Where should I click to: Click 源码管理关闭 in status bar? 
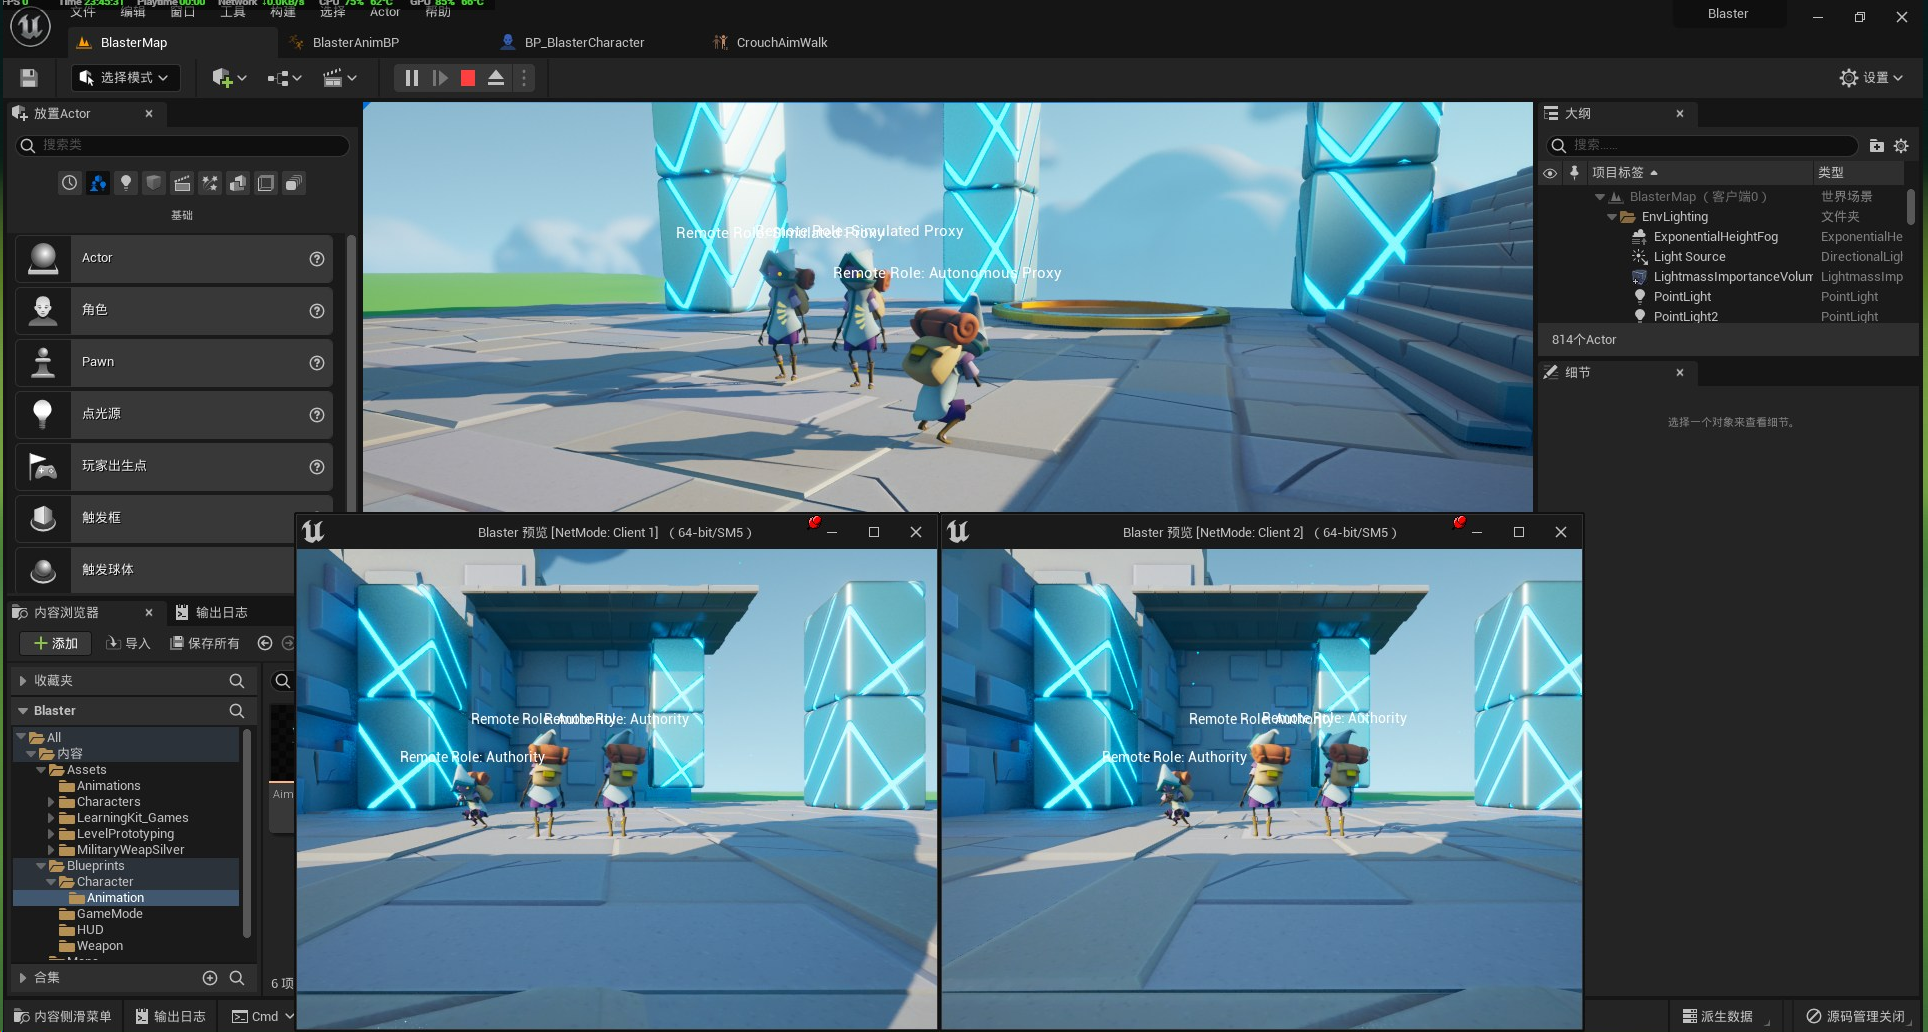[x=1856, y=1017]
